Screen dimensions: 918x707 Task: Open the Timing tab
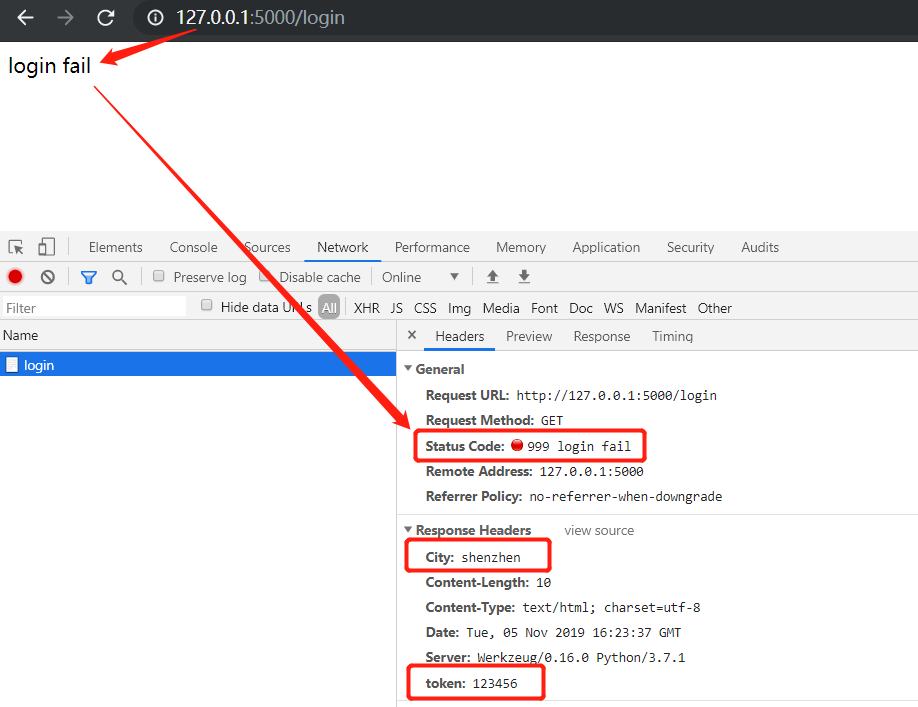[x=672, y=336]
